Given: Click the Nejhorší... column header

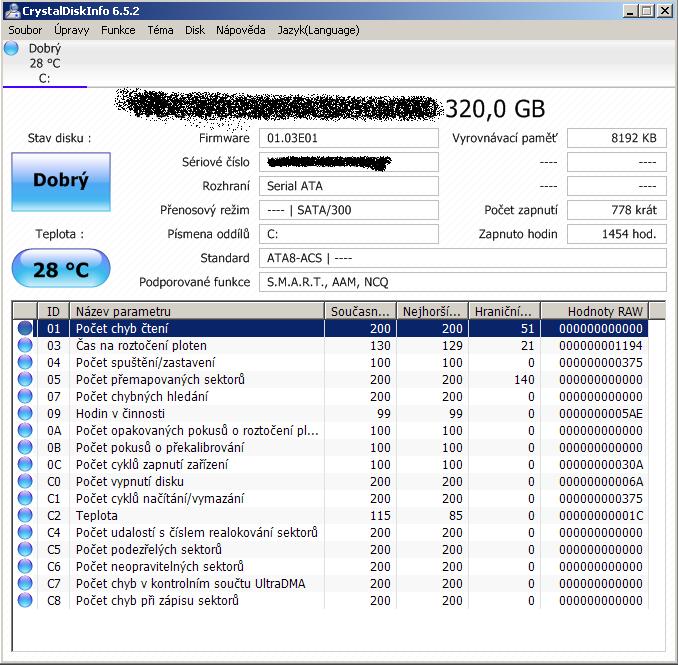Looking at the screenshot, I should coord(432,311).
